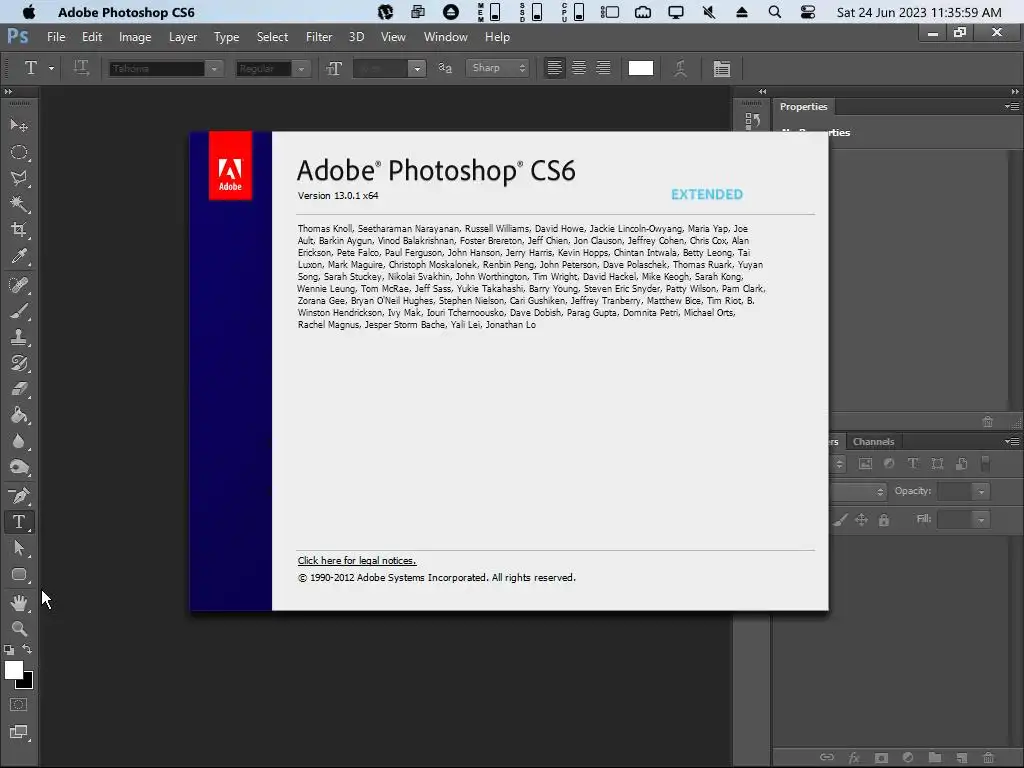1024x768 pixels.
Task: Select the Path Selection tool
Action: [19, 548]
